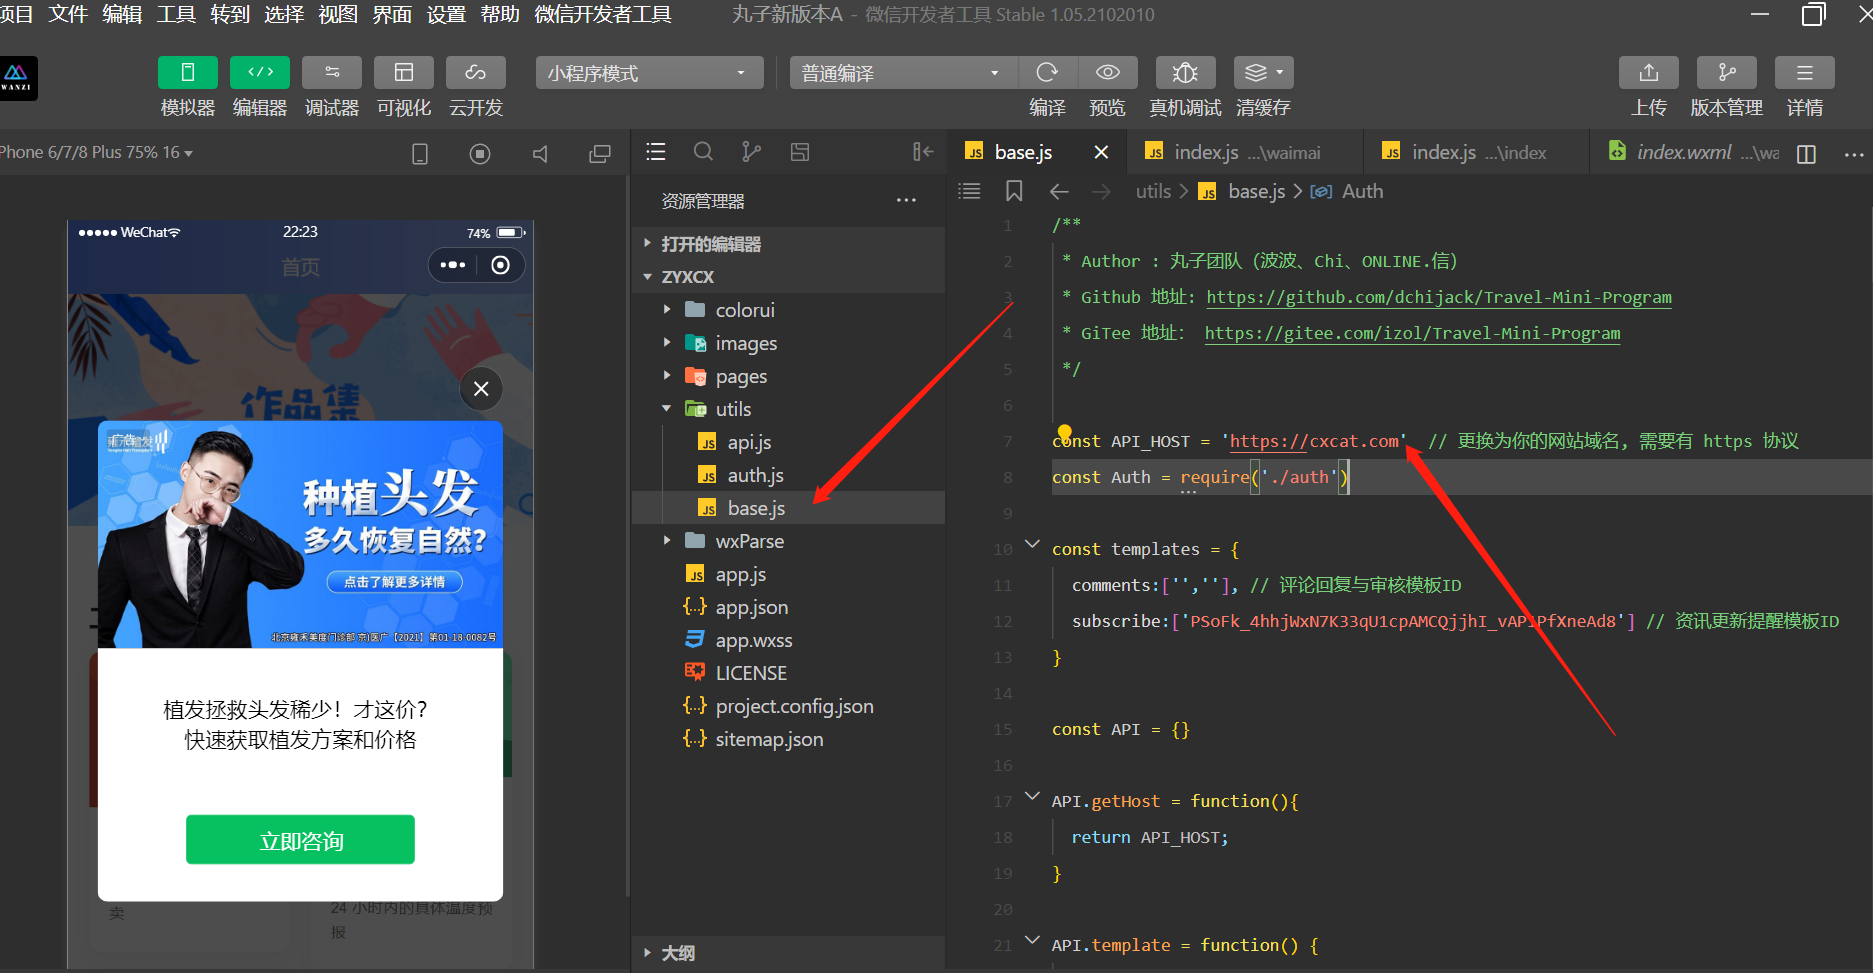Detach the simulator window icon
The width and height of the screenshot is (1873, 973).
[600, 153]
